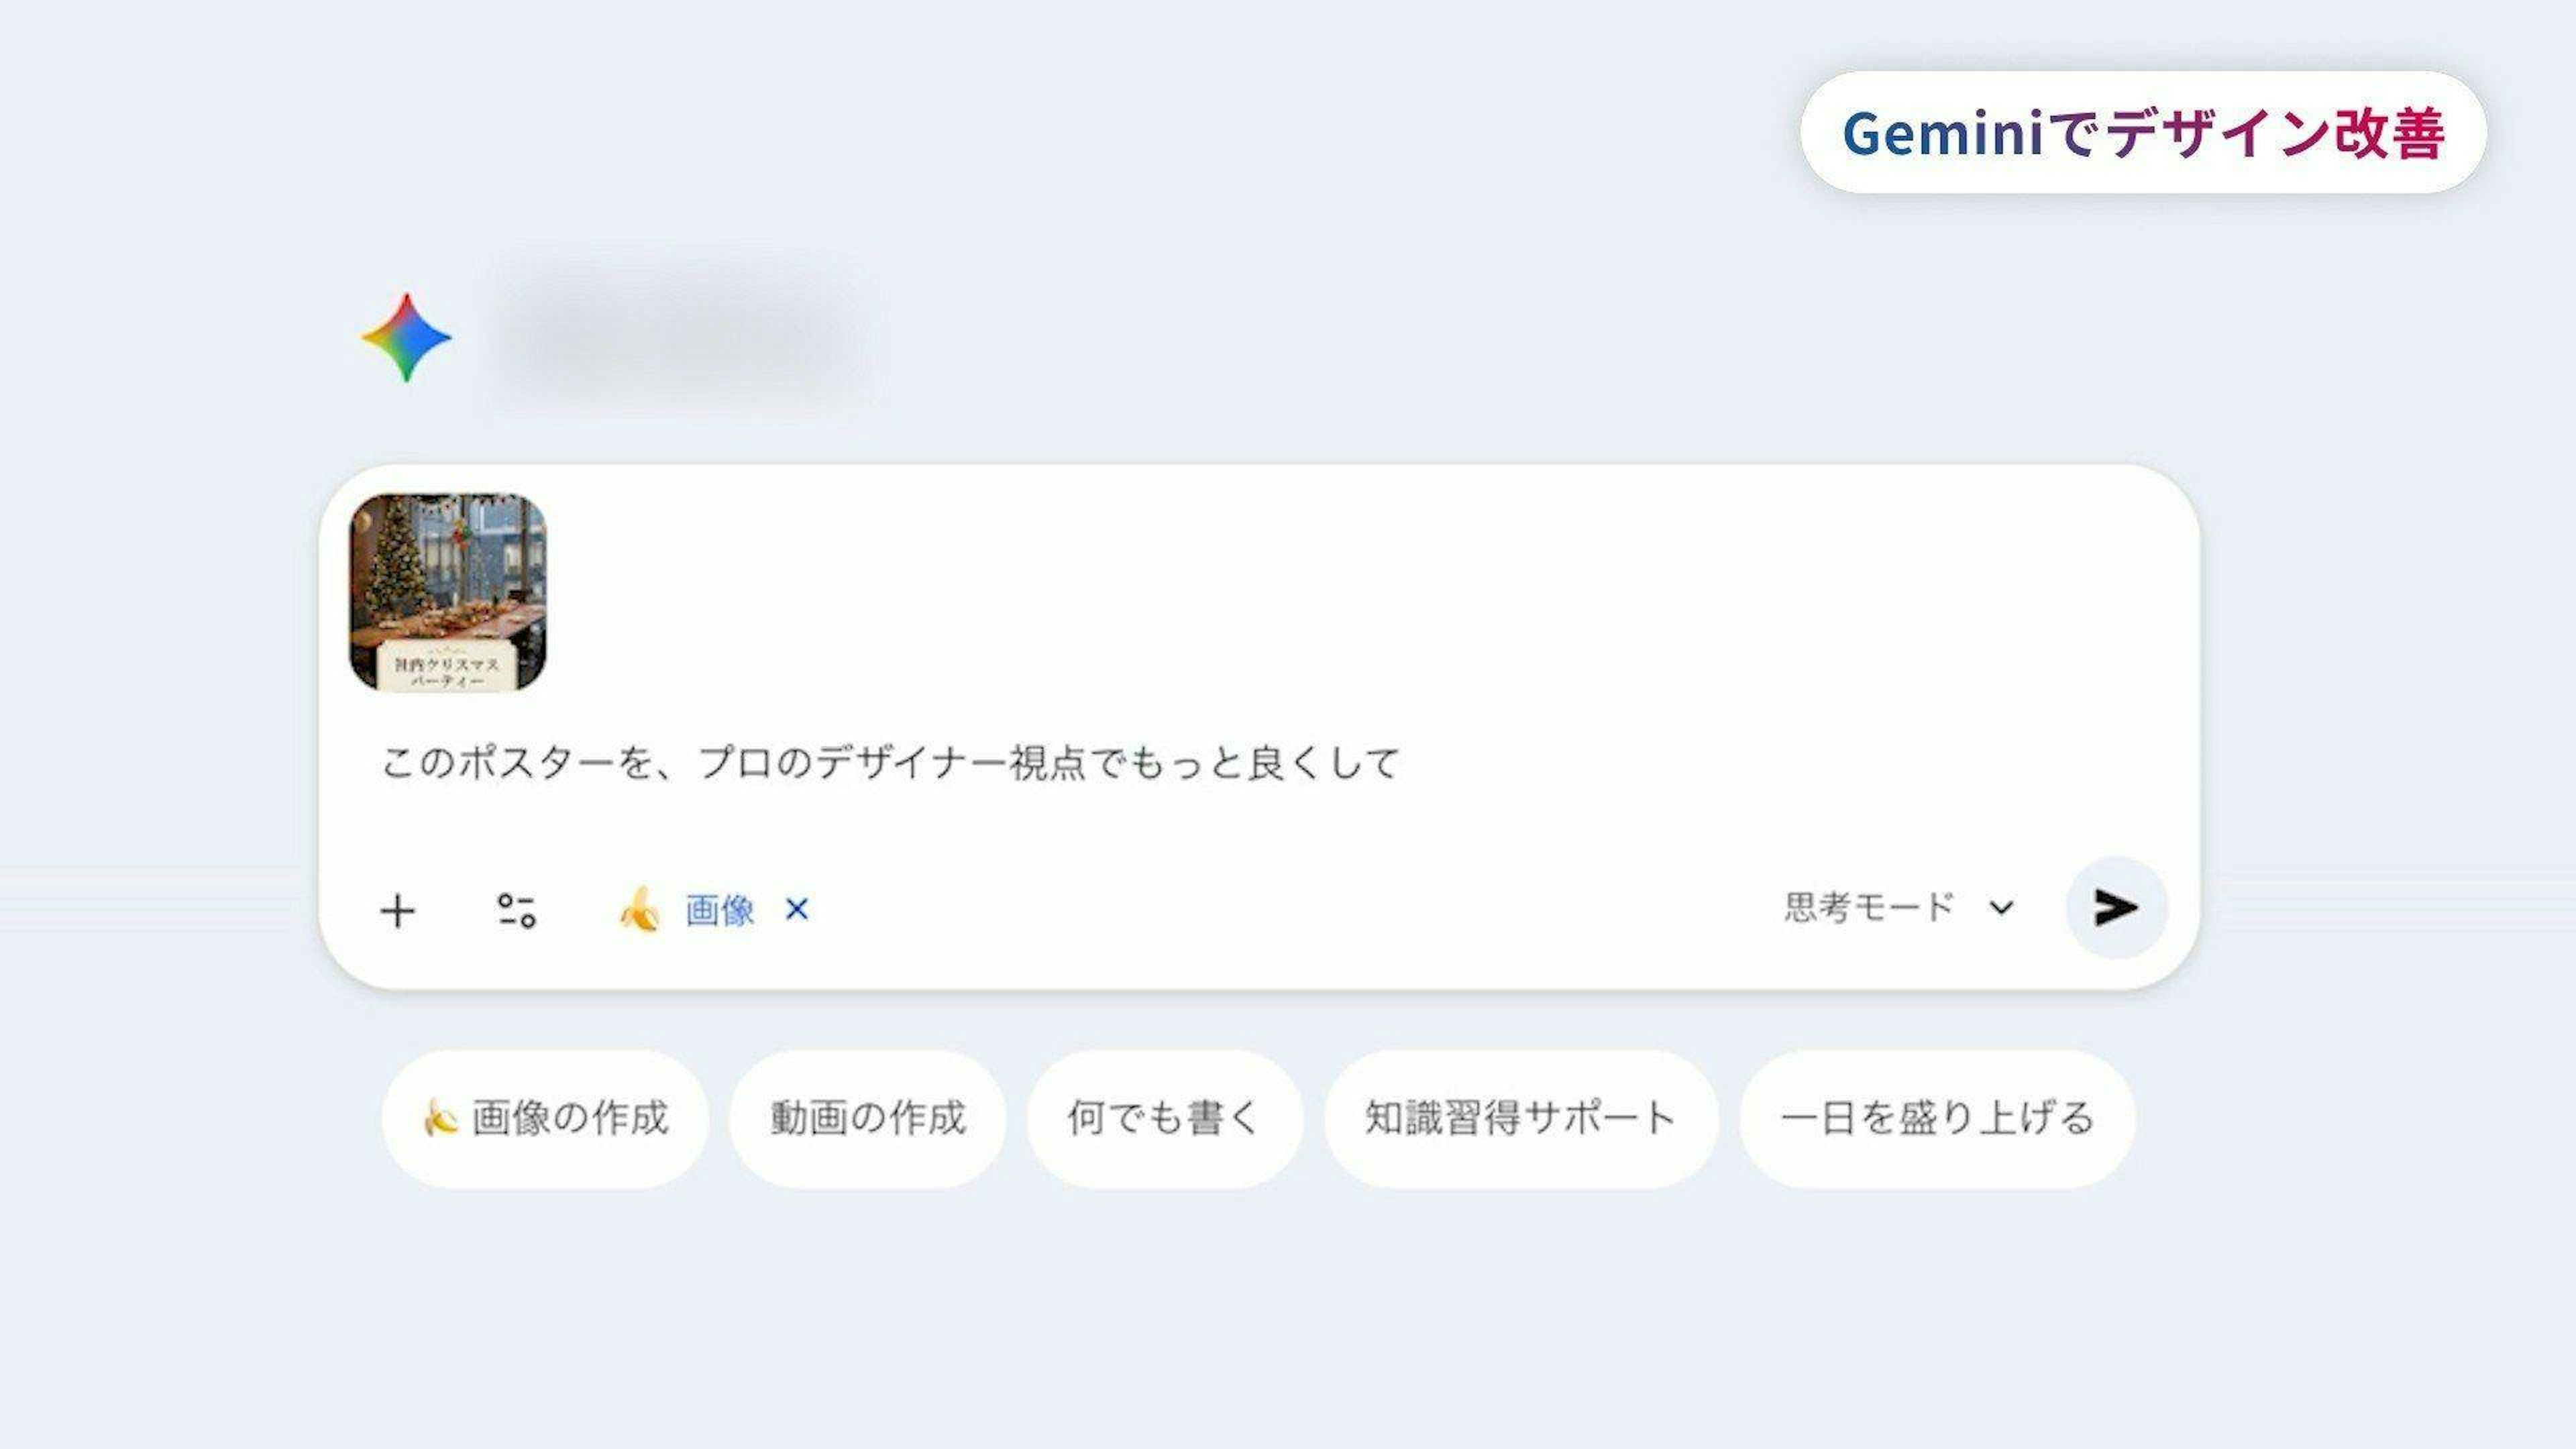Select the 一日を盛り上げる chip
The width and height of the screenshot is (2576, 1449).
pos(1937,1118)
